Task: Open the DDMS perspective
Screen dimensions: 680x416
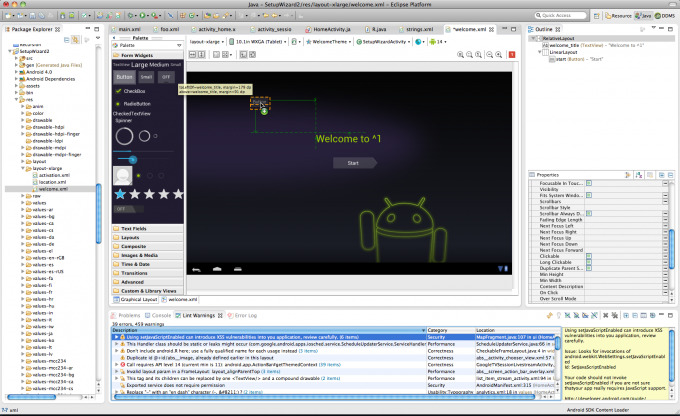Action: [663, 17]
